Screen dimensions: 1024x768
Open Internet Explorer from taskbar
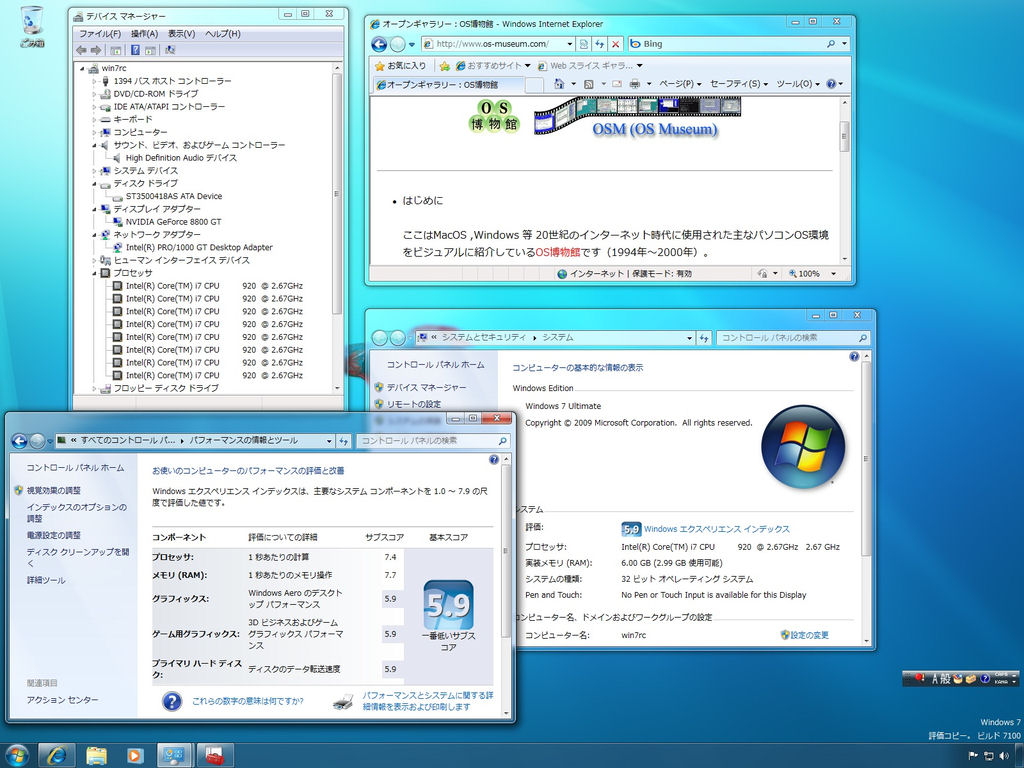point(57,756)
